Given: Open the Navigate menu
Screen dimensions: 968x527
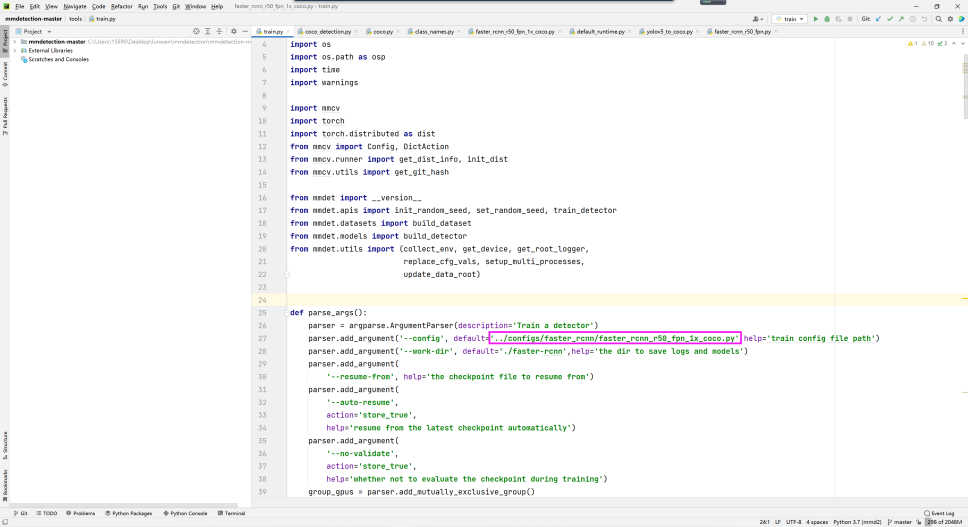Looking at the screenshot, I should (x=75, y=6).
